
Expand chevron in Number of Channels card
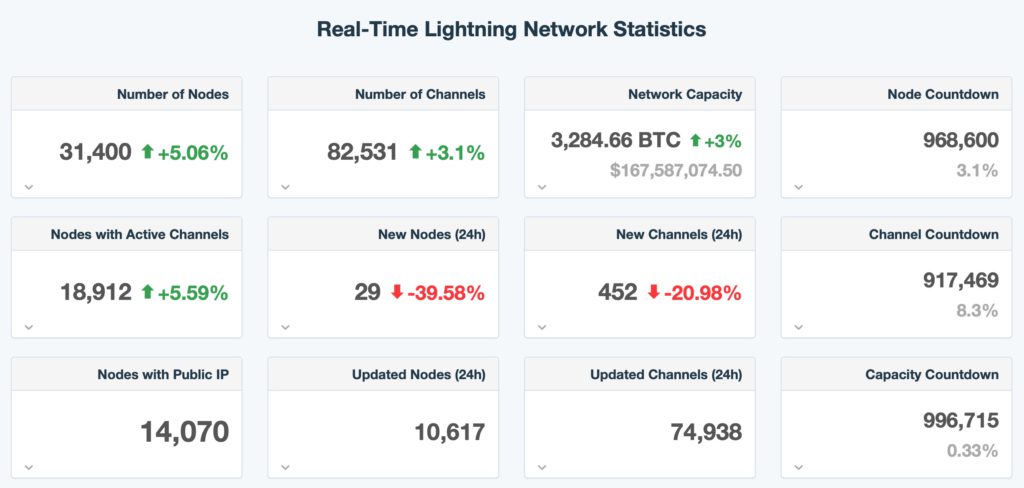click(285, 187)
